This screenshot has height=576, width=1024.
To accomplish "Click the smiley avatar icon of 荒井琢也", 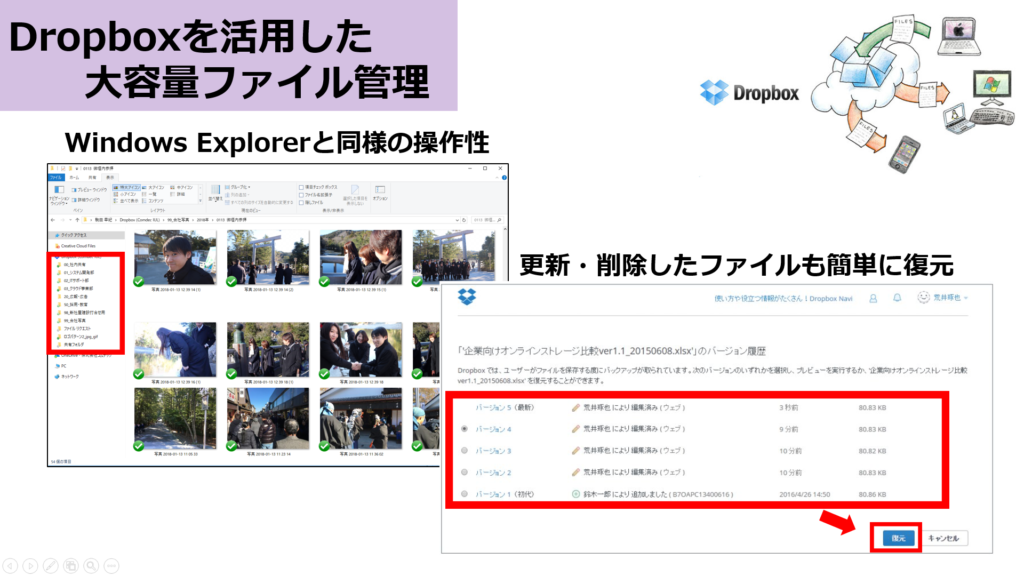I will click(x=923, y=298).
